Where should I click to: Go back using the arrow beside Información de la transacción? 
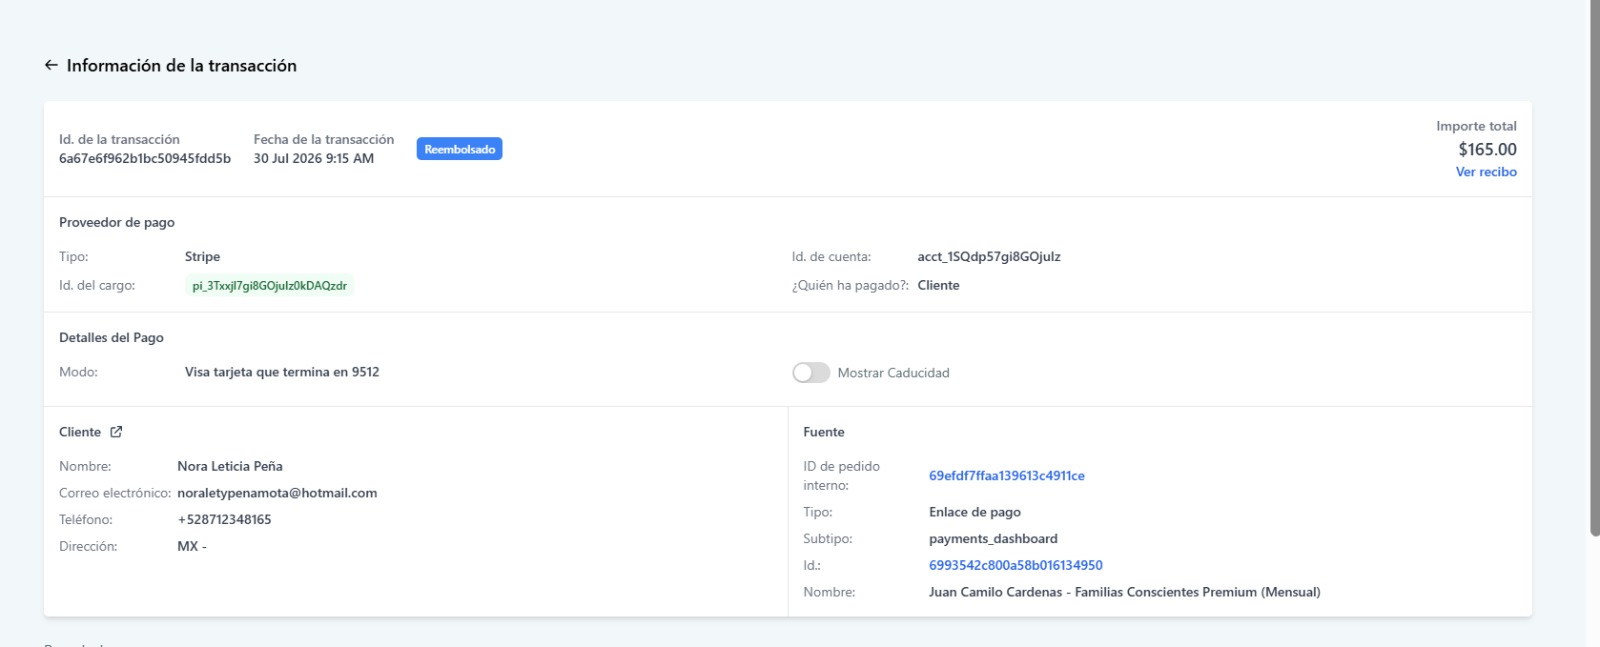(x=51, y=65)
